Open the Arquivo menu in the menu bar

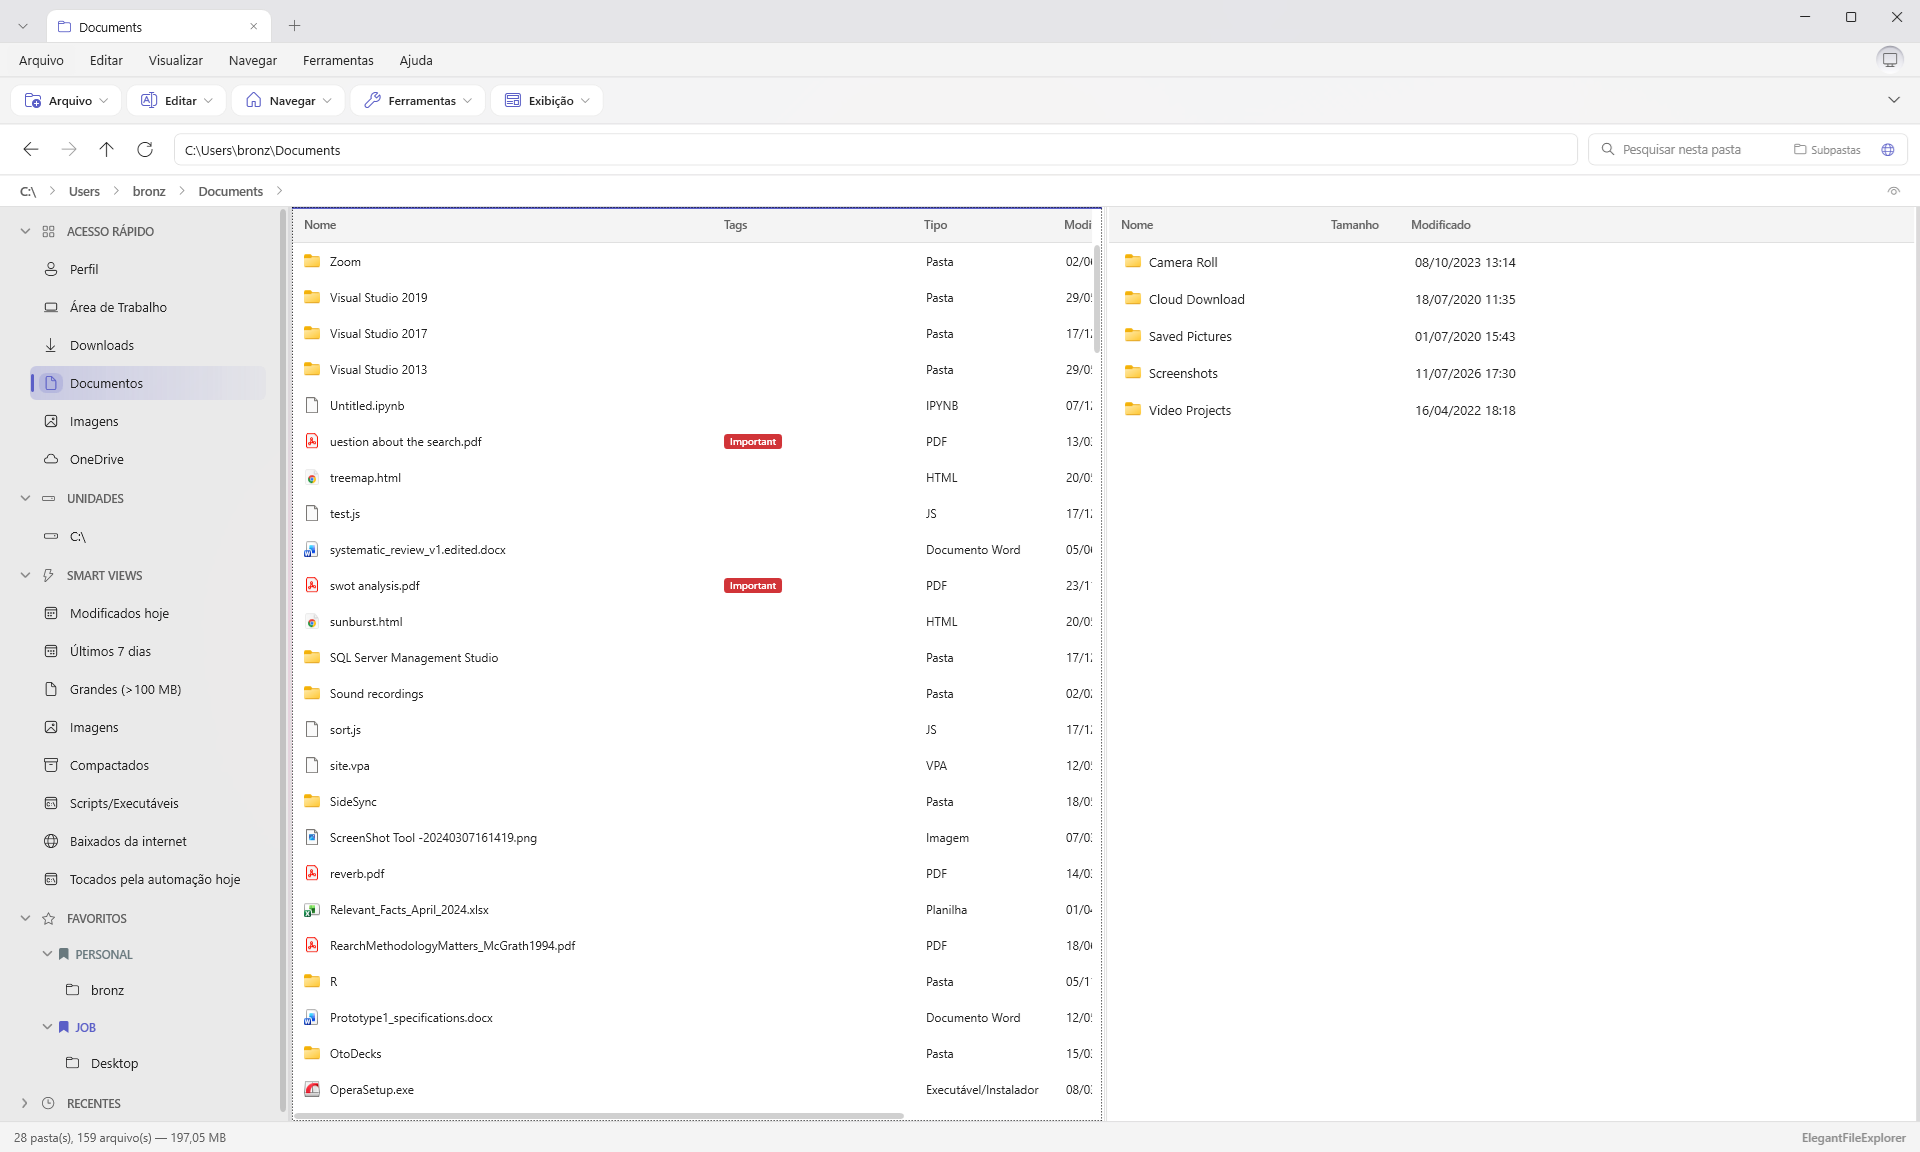pos(41,60)
